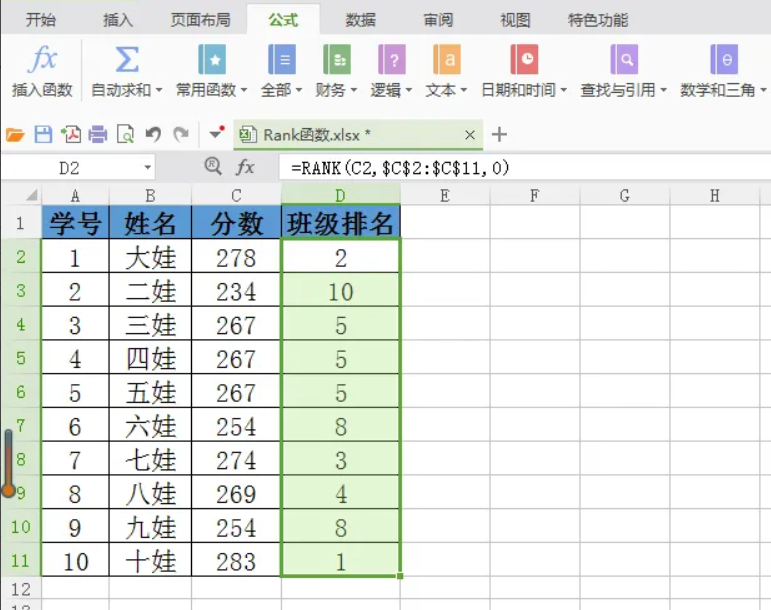Expand the Lookup and Reference (查找与引用) dropdown arrow
The height and width of the screenshot is (610, 771).
663,90
